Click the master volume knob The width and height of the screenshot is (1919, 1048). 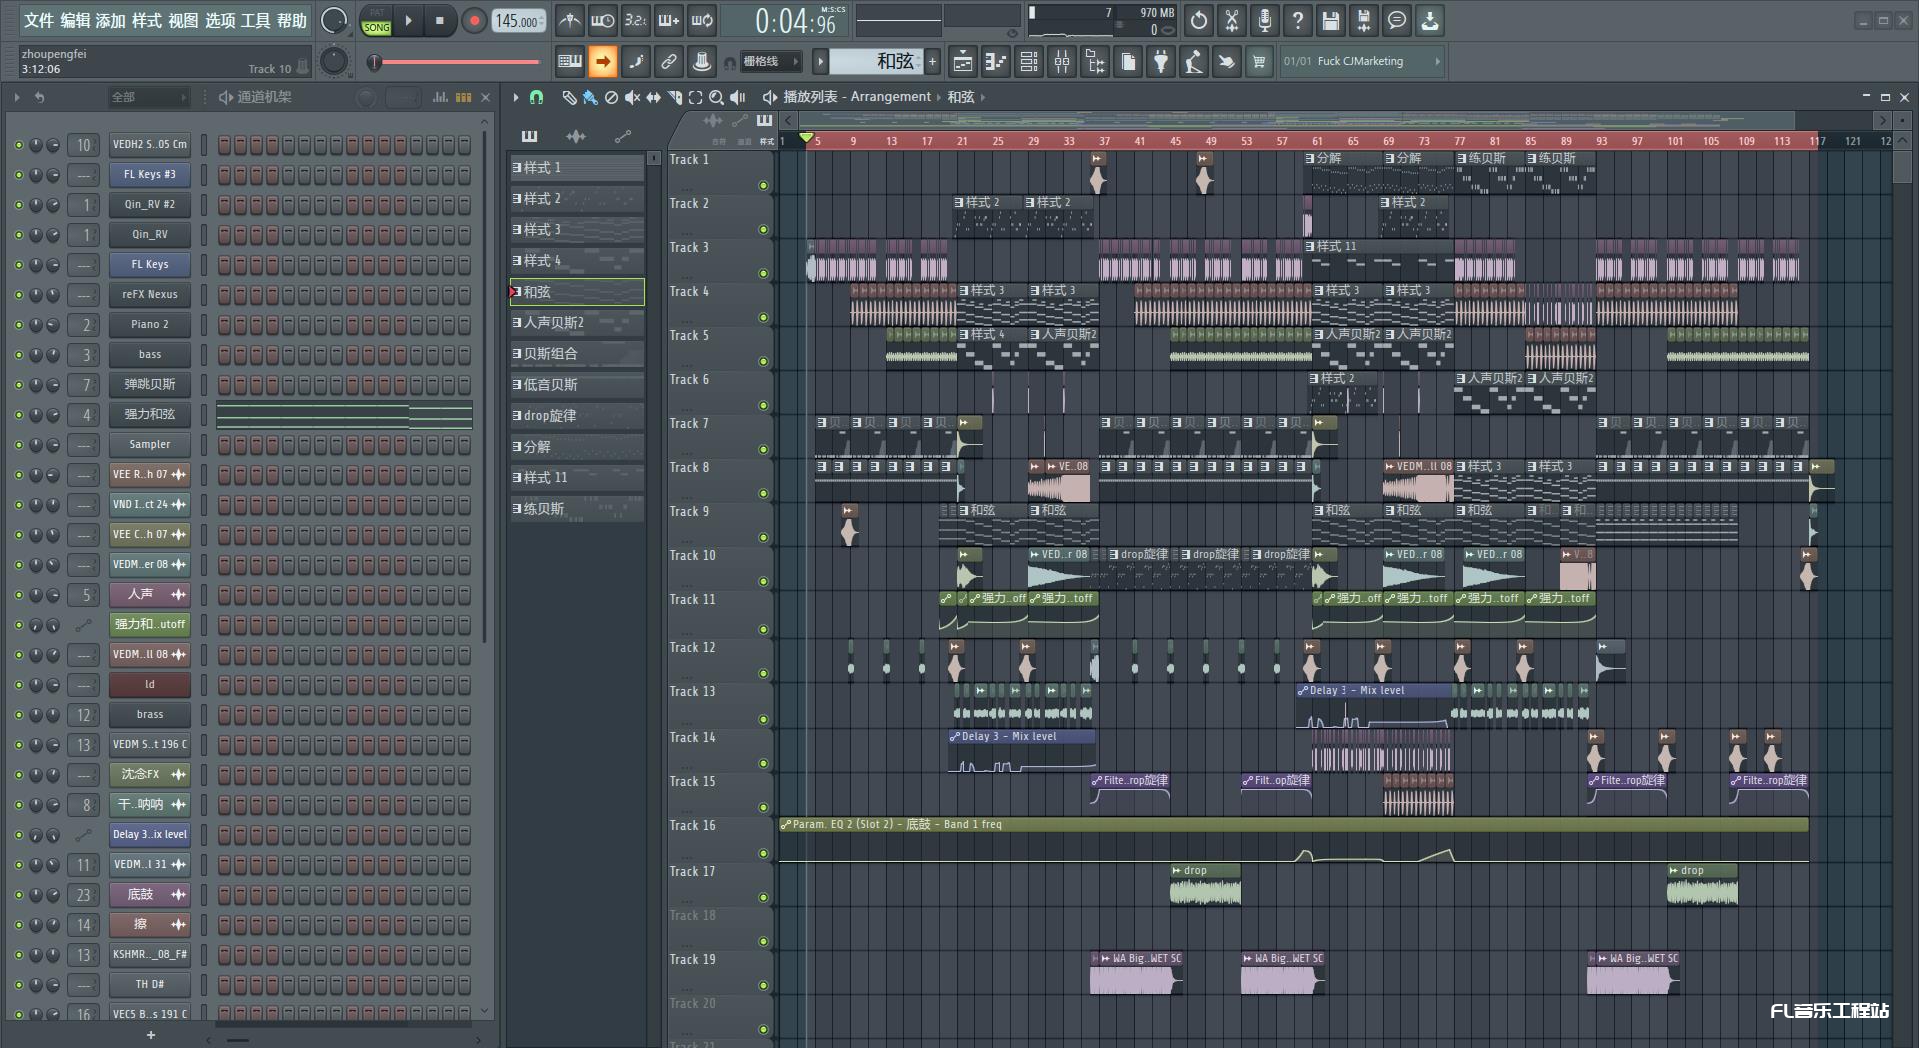coord(334,20)
